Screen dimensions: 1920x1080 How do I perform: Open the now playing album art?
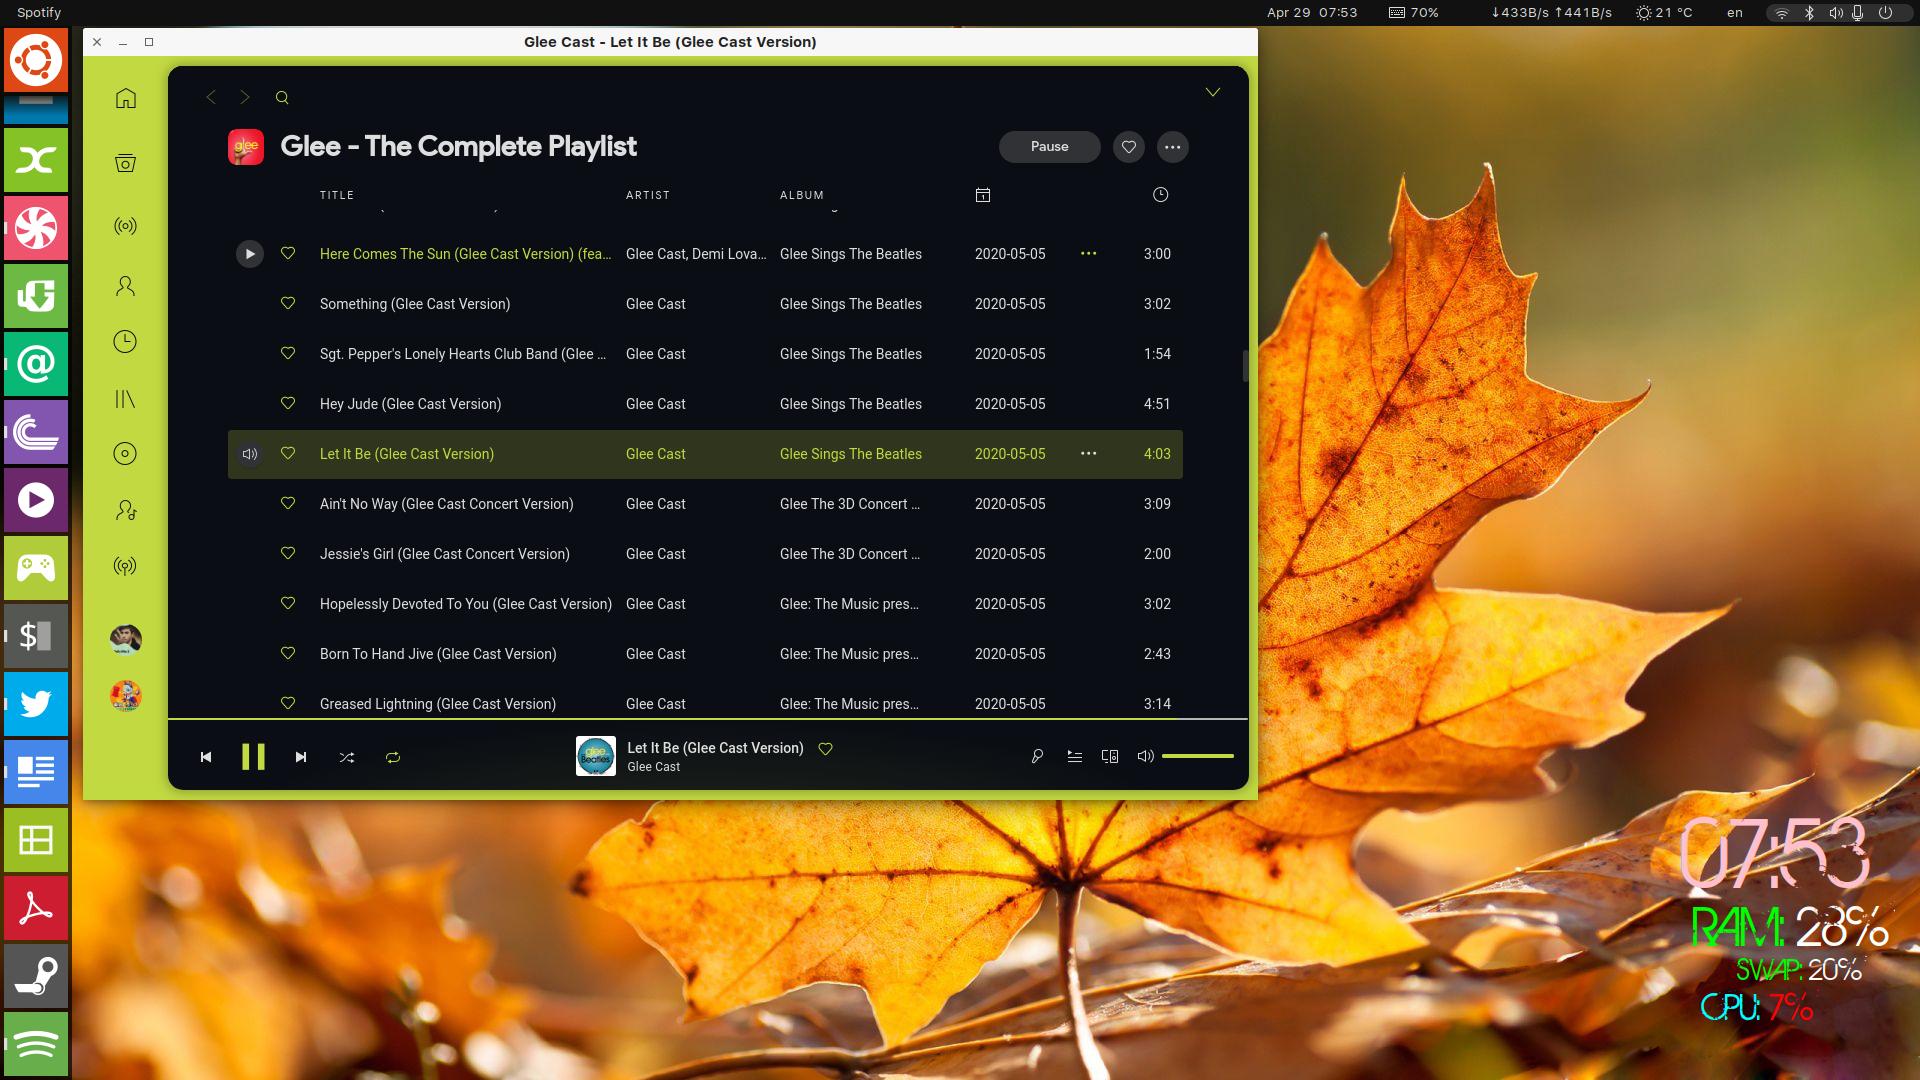coord(596,756)
